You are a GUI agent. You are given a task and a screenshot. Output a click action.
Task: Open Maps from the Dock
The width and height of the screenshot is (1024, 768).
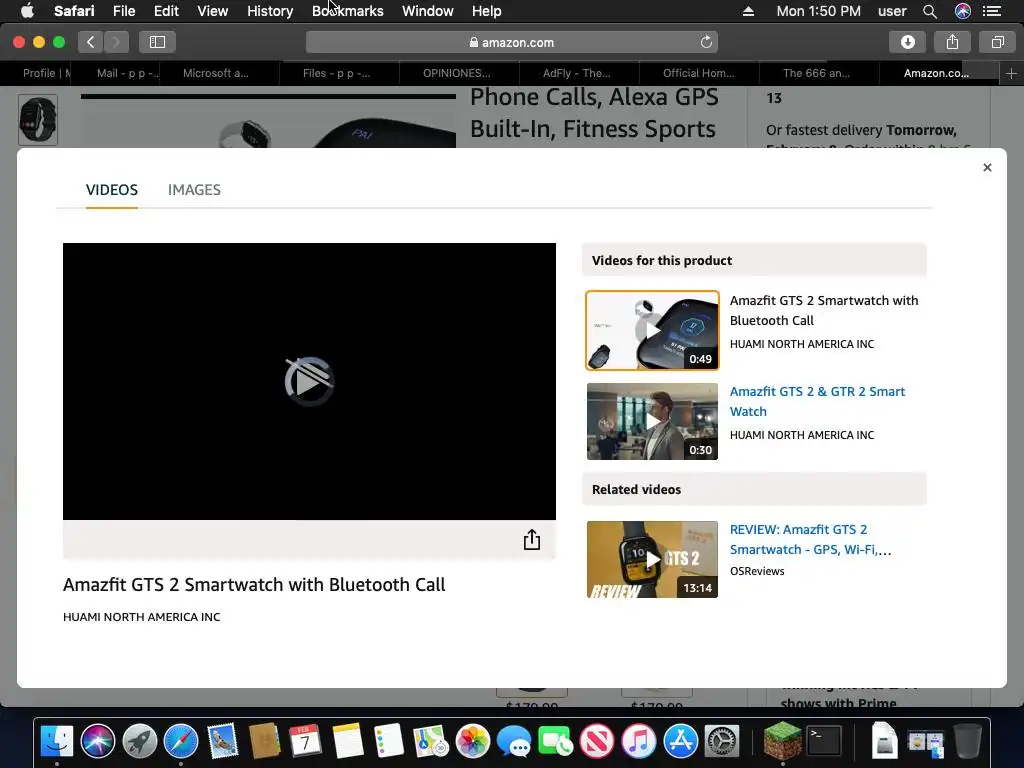coord(430,741)
